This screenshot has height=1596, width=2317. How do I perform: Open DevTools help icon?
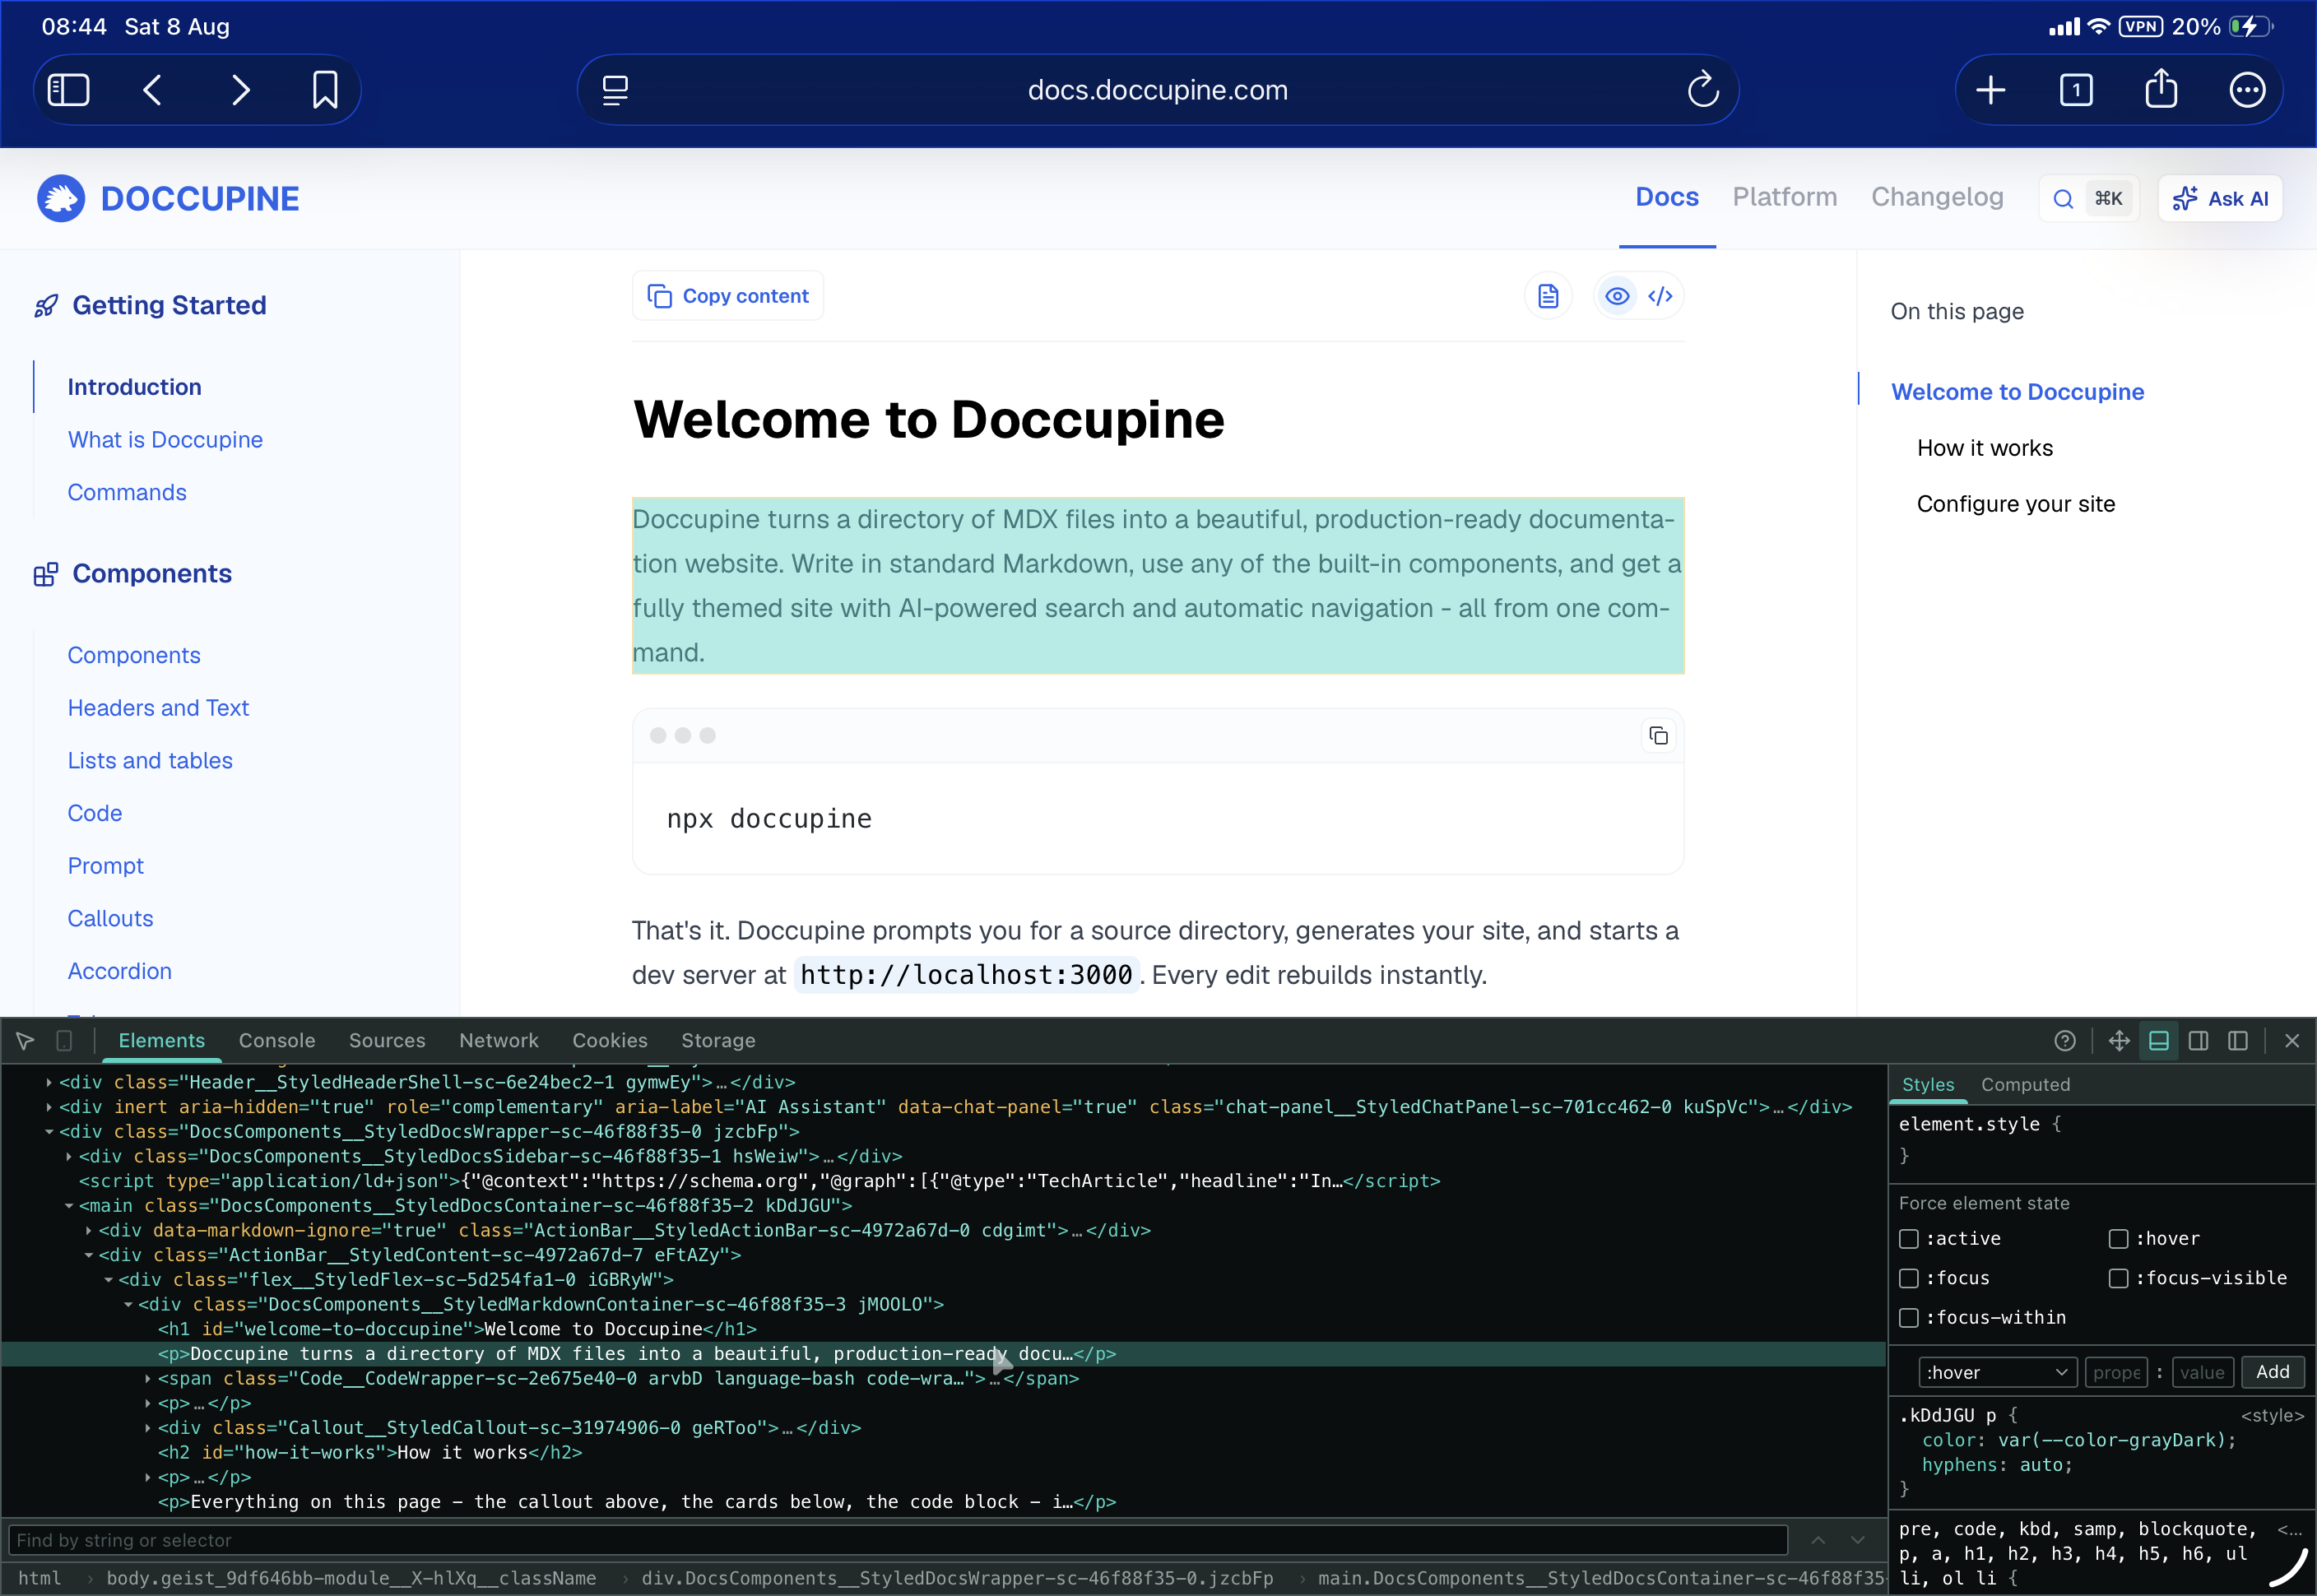[2065, 1041]
